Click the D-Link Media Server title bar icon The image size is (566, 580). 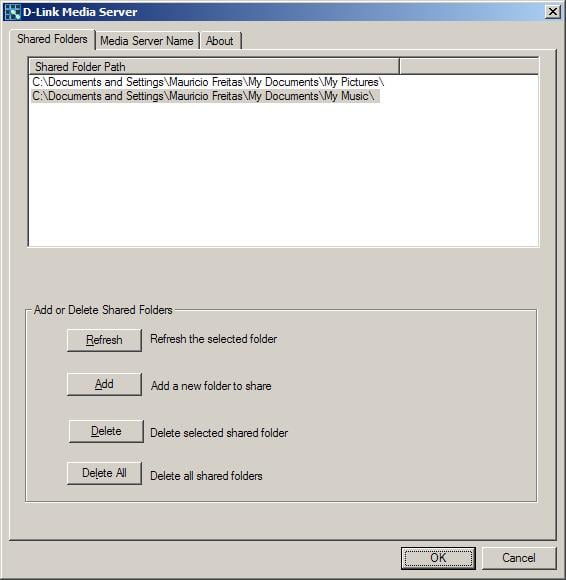click(x=13, y=12)
